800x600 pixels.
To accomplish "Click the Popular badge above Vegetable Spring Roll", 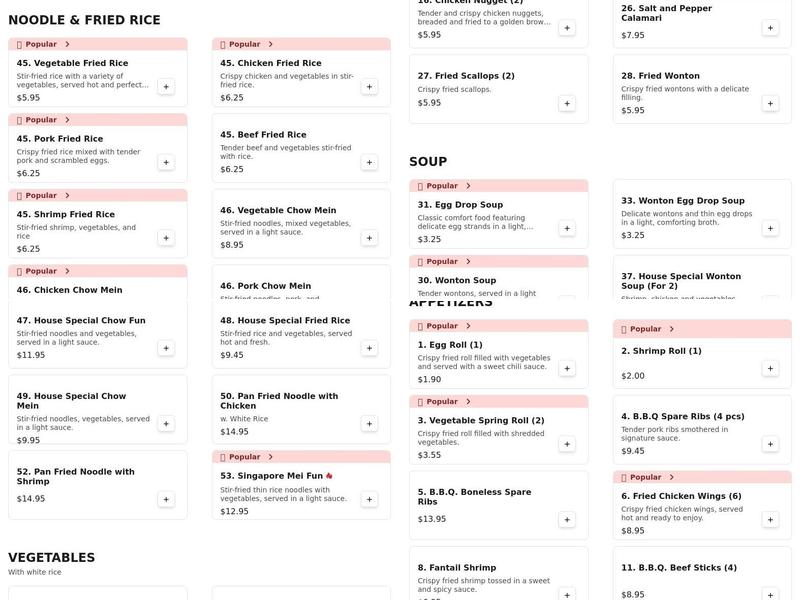I will 443,400.
